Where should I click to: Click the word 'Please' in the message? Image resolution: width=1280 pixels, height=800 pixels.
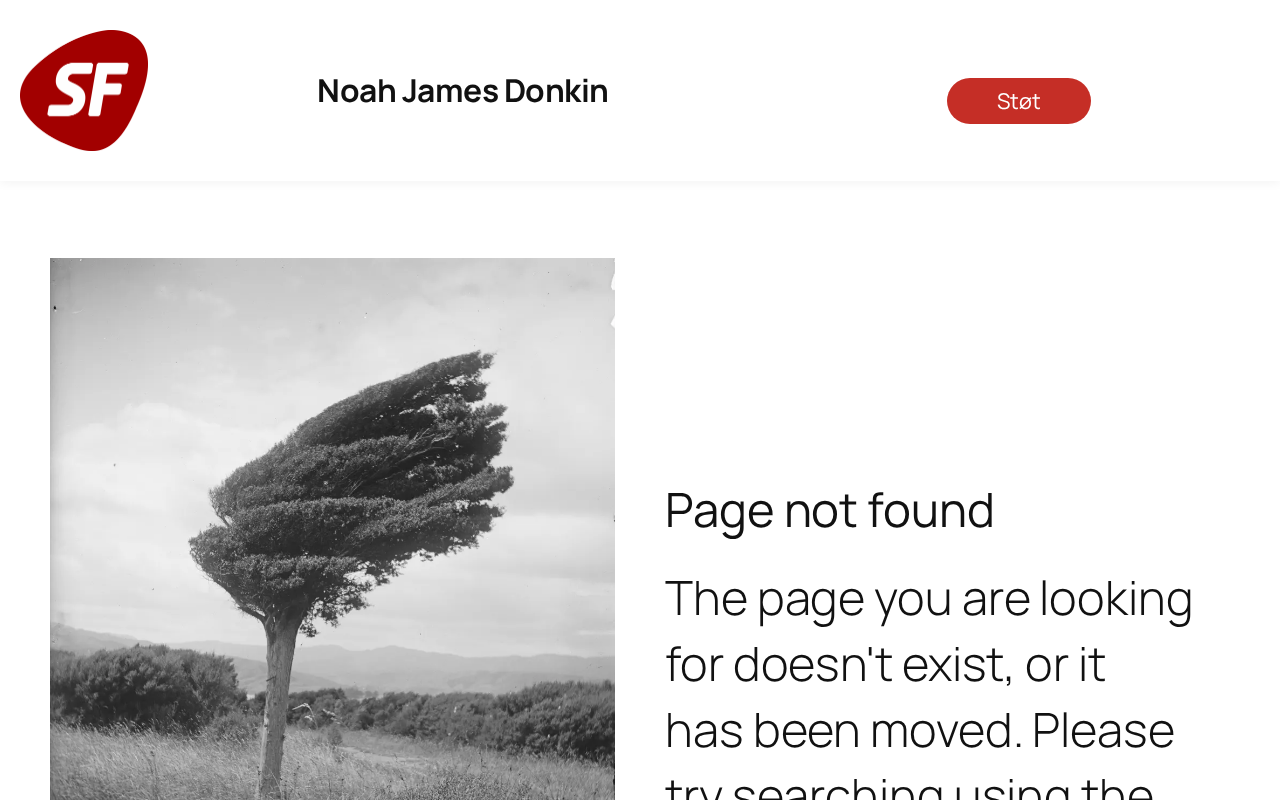tap(1103, 730)
